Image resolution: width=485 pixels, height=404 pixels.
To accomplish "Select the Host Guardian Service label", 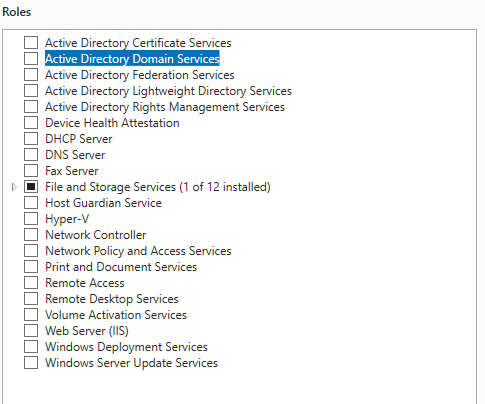I will pyautogui.click(x=103, y=203).
